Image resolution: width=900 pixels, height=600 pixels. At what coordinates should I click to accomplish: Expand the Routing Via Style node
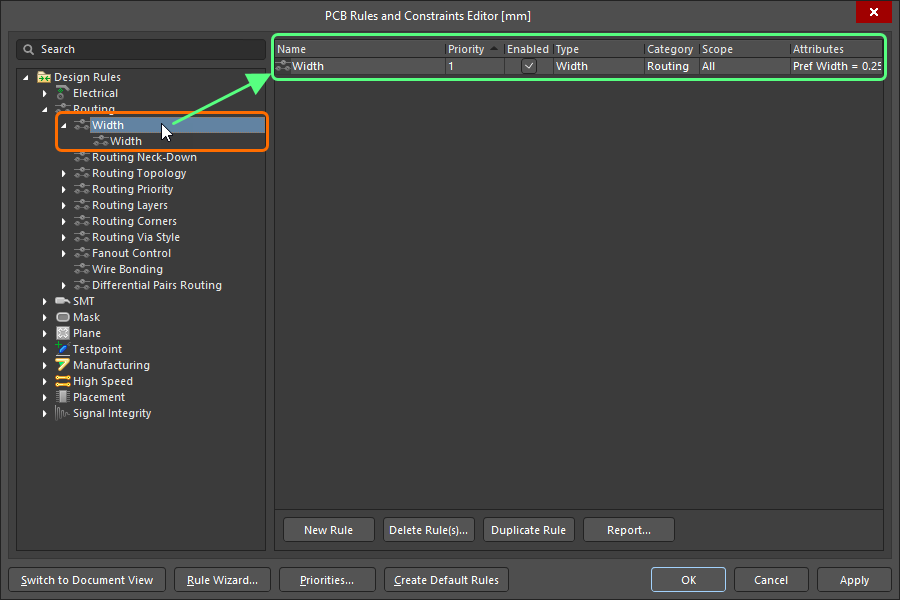point(64,237)
